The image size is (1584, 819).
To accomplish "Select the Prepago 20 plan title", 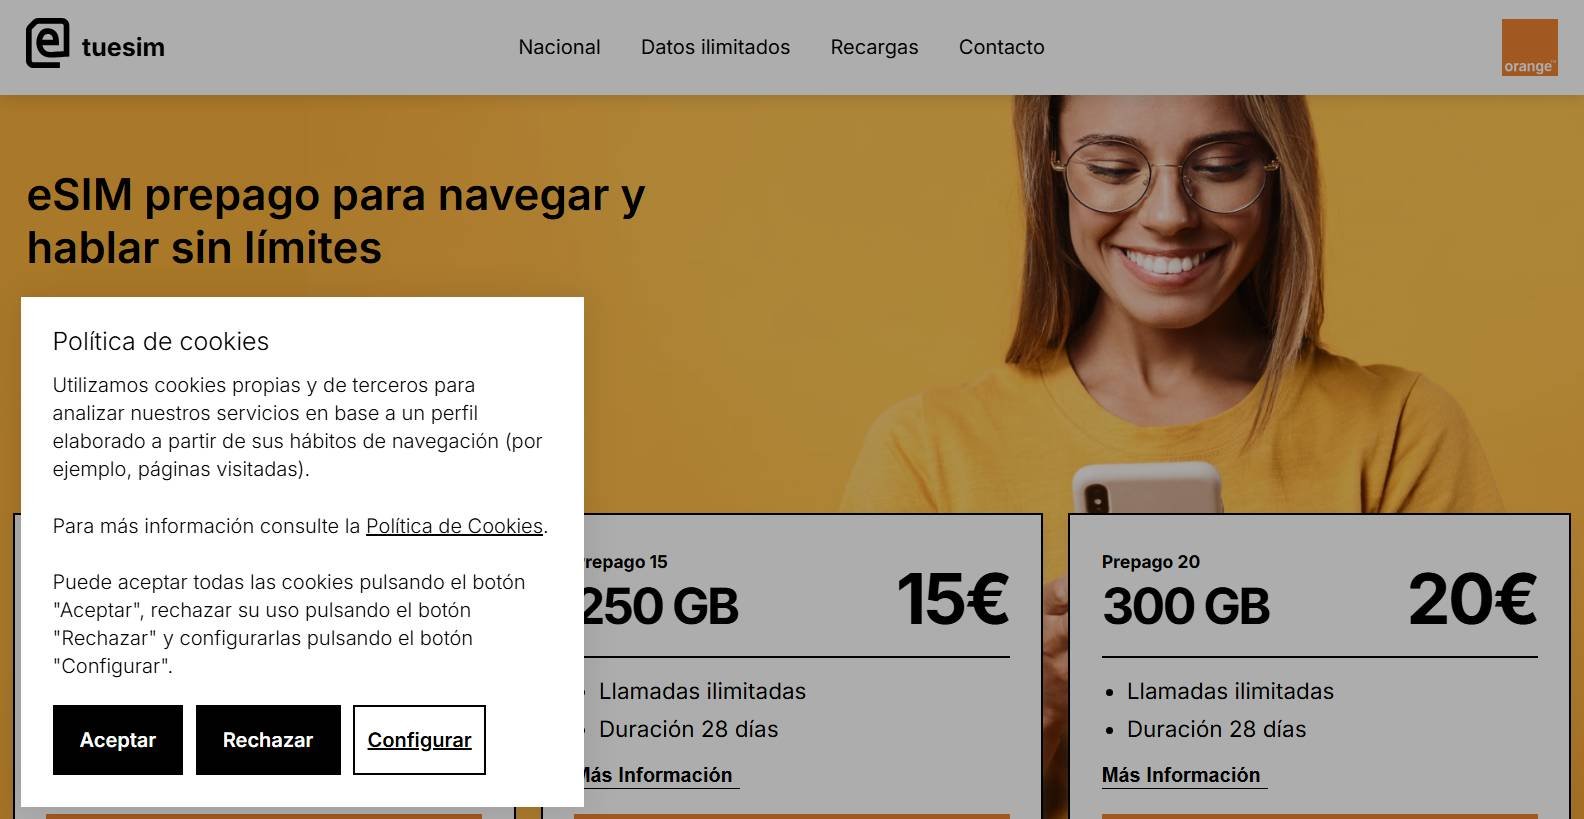I will [1150, 562].
